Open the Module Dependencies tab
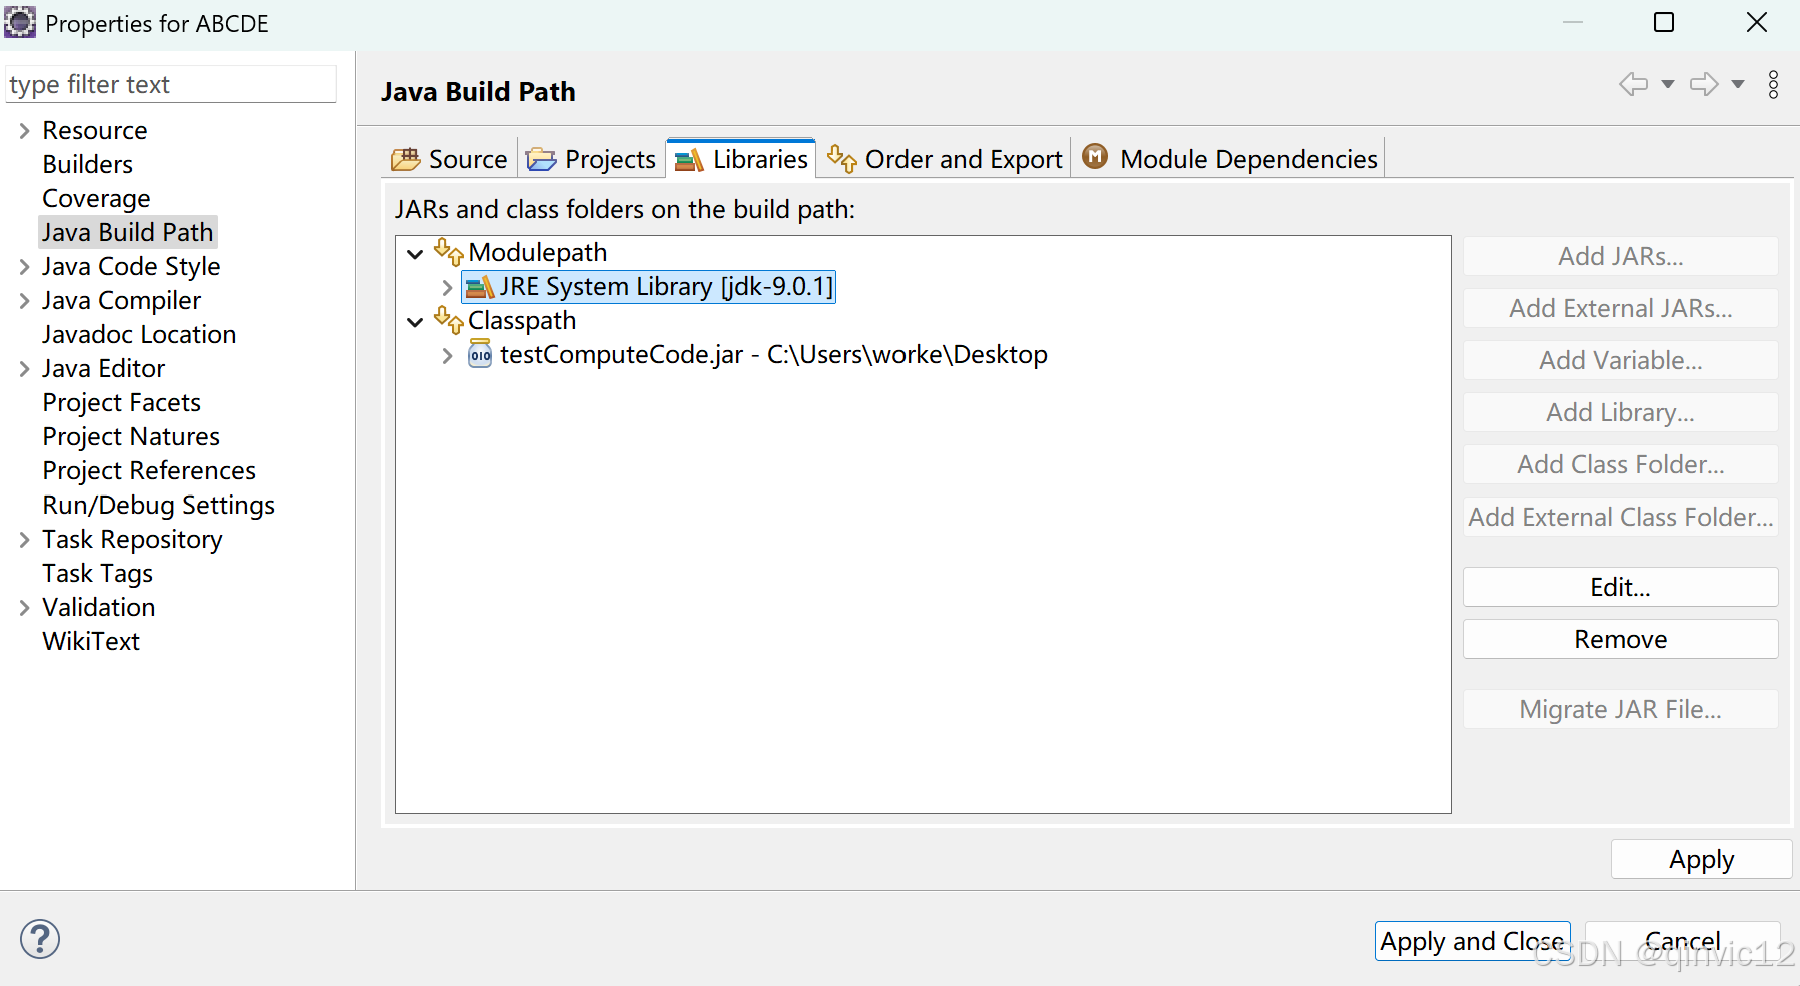This screenshot has height=986, width=1800. tap(1230, 159)
